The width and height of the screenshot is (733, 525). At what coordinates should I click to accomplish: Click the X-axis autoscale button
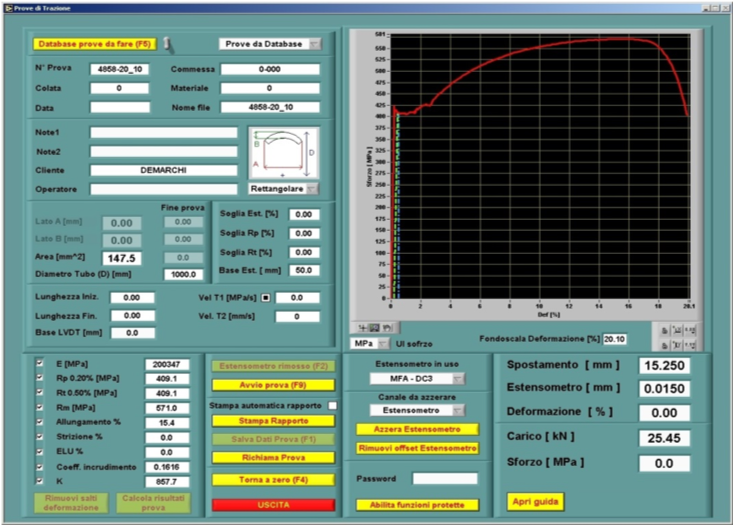point(675,328)
